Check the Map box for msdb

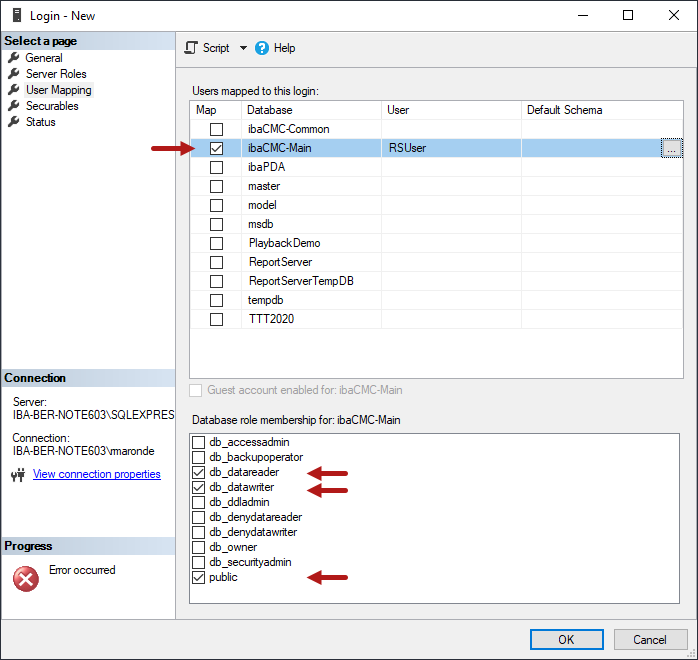point(216,224)
